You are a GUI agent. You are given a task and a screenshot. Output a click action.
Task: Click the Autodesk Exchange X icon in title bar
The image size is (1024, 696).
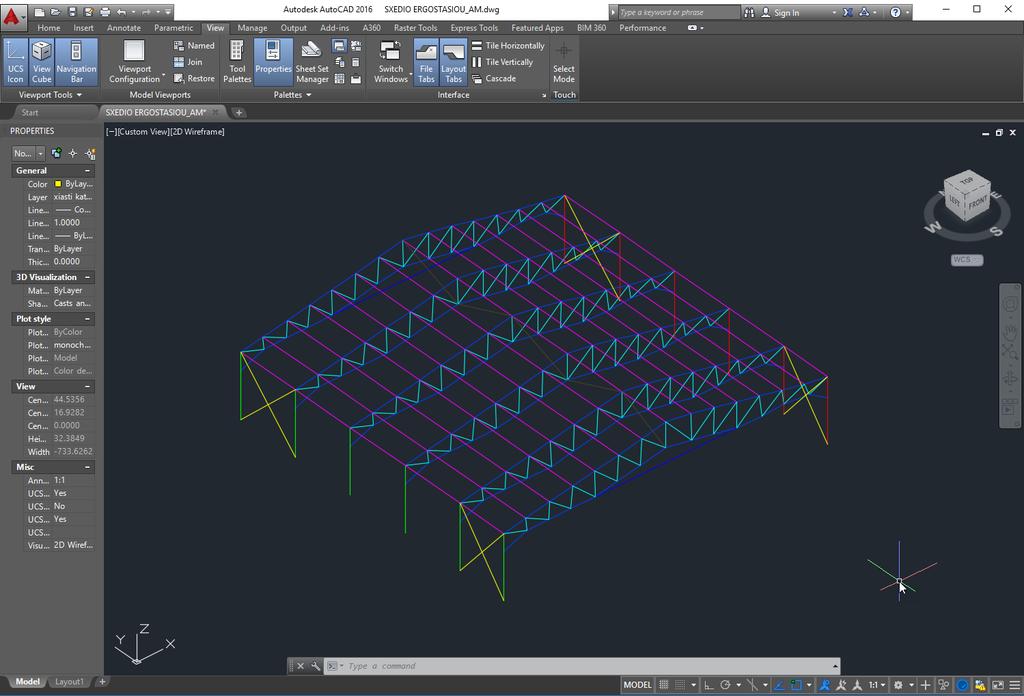coord(847,12)
